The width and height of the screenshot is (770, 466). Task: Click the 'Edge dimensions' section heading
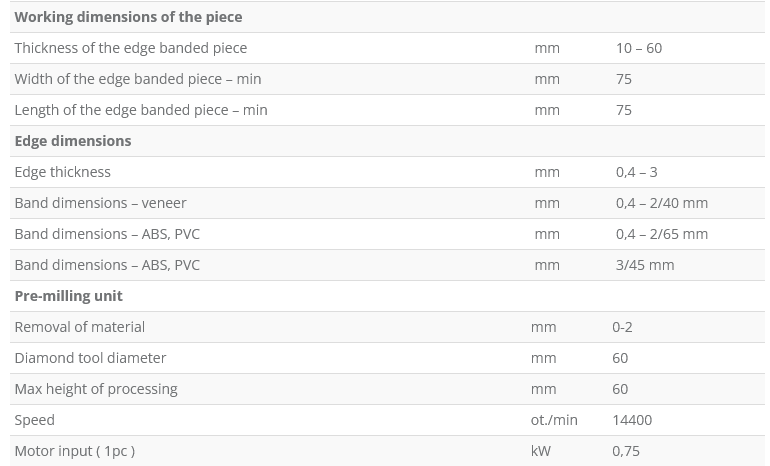click(x=73, y=141)
